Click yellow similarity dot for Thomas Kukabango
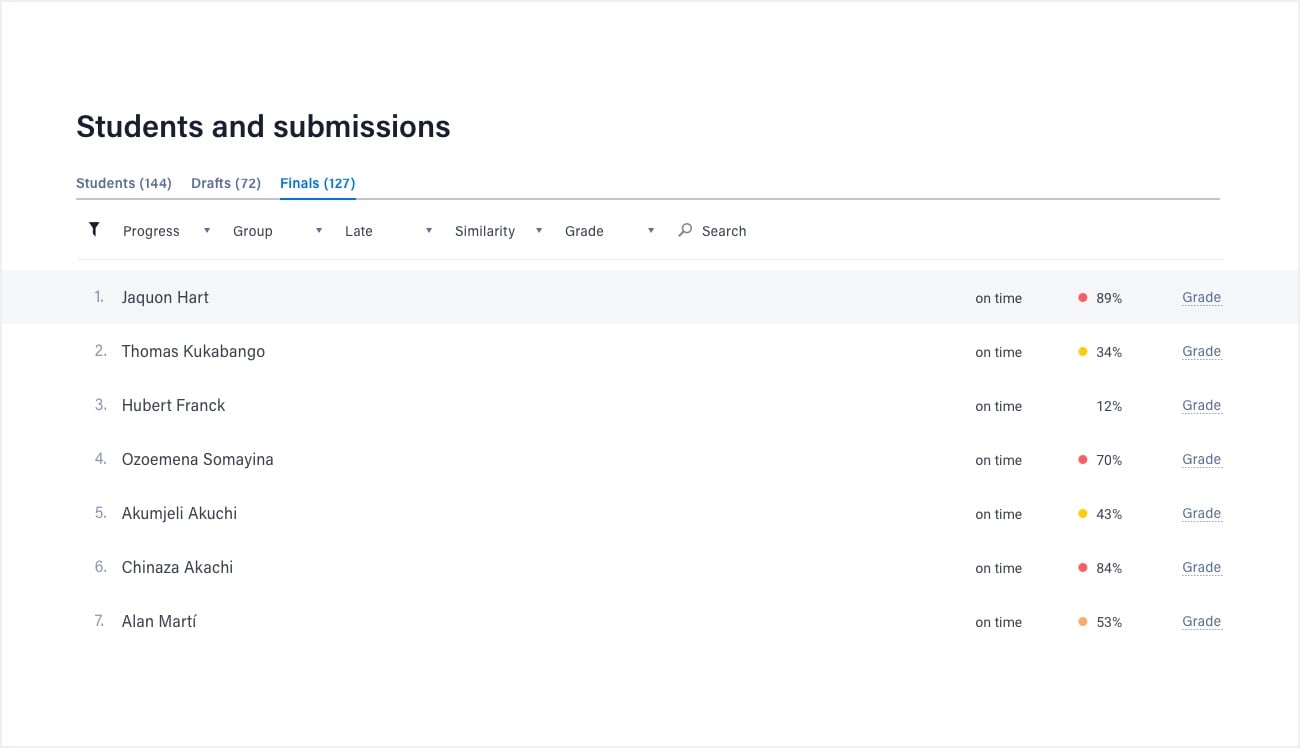This screenshot has width=1300, height=748. click(1082, 352)
